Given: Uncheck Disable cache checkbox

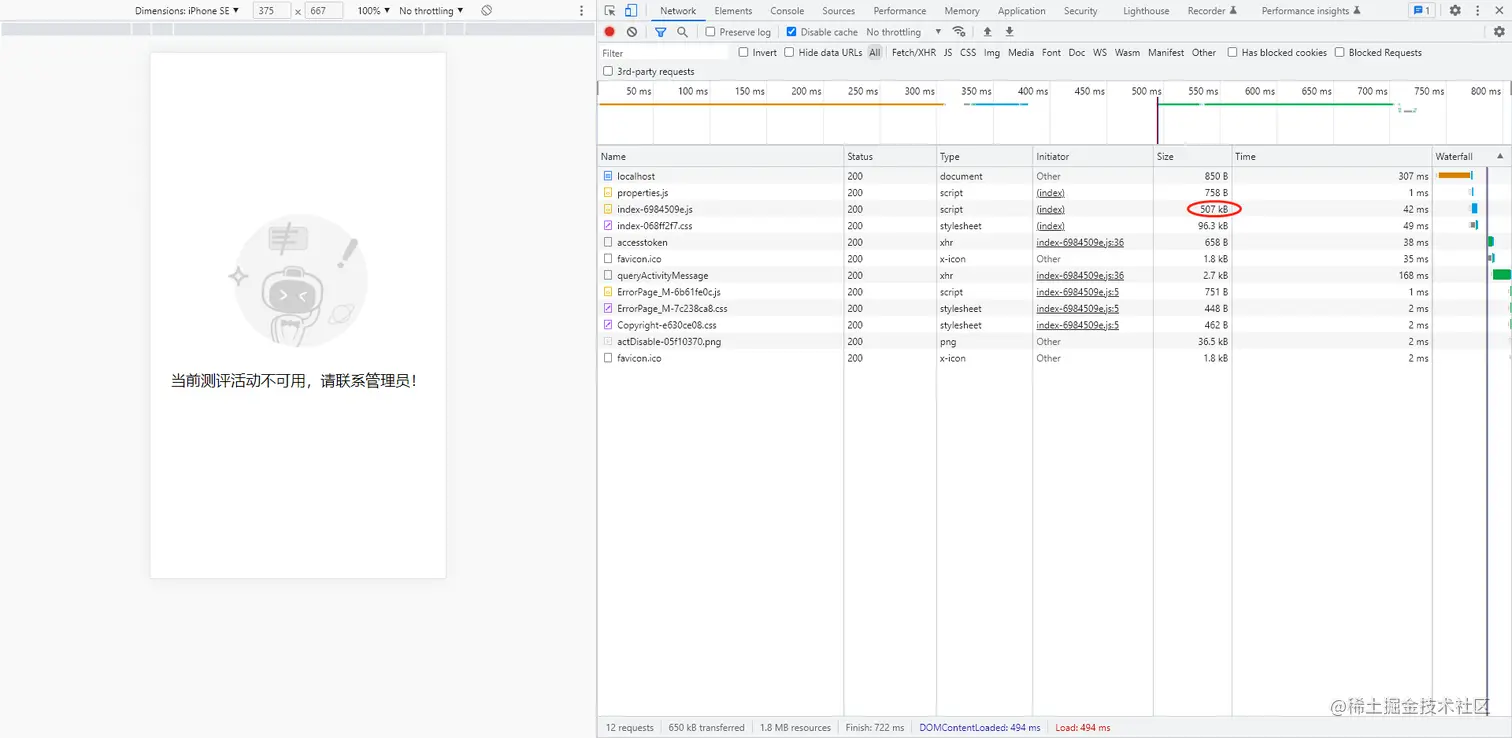Looking at the screenshot, I should point(792,32).
